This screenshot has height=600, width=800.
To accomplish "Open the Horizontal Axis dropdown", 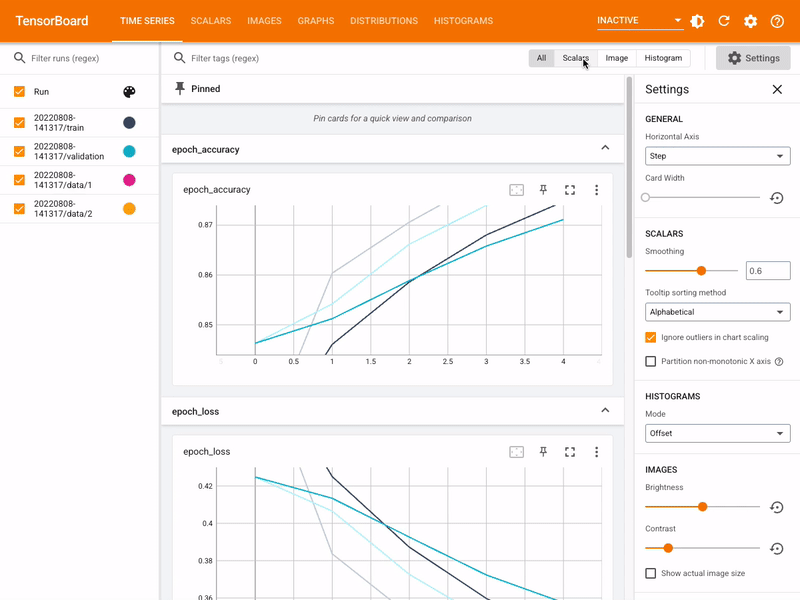I will (717, 156).
